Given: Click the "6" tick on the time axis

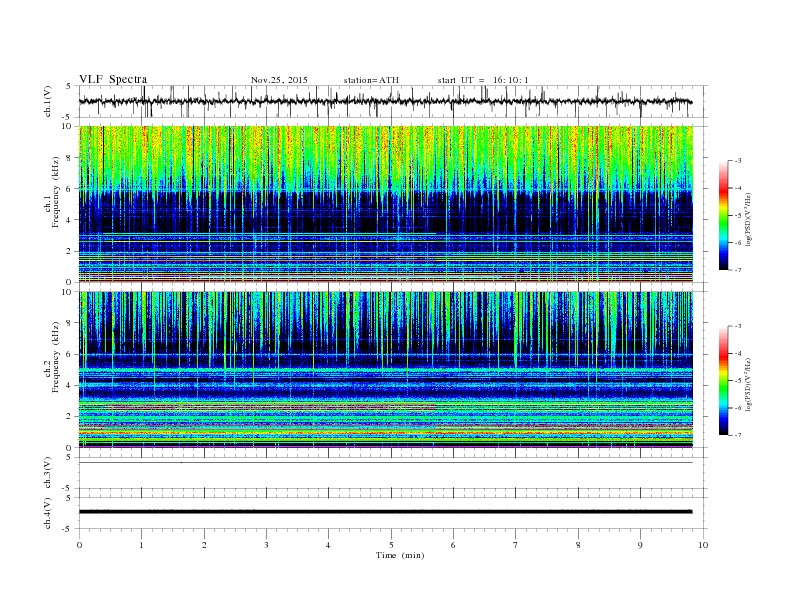Looking at the screenshot, I should click(x=453, y=545).
